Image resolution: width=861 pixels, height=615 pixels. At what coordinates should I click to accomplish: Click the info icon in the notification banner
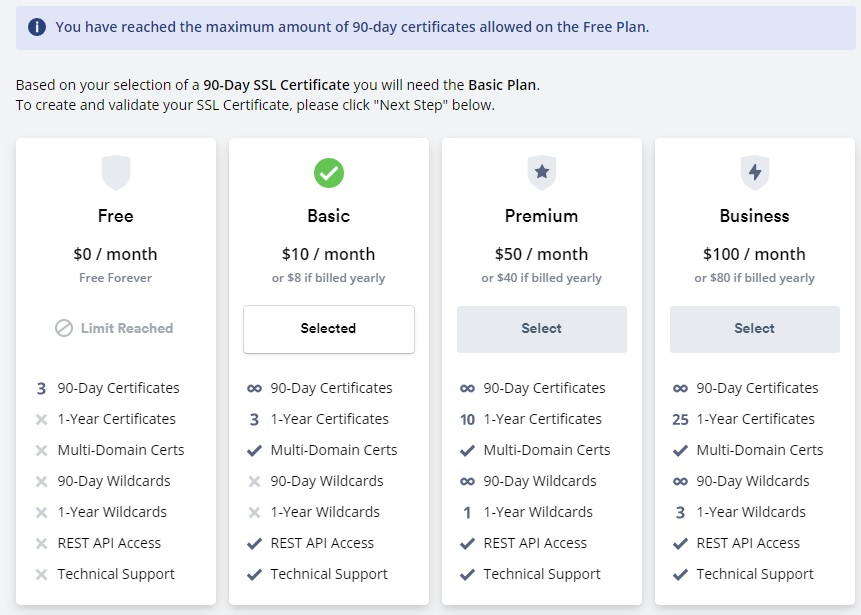37,26
